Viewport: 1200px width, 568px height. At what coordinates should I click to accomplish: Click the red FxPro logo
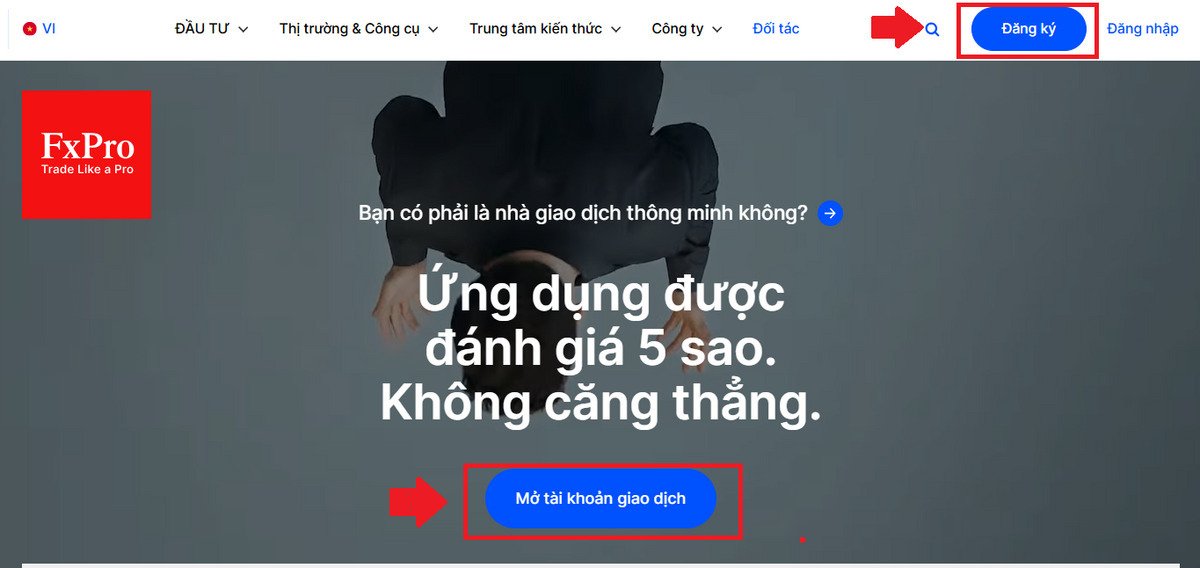point(86,155)
